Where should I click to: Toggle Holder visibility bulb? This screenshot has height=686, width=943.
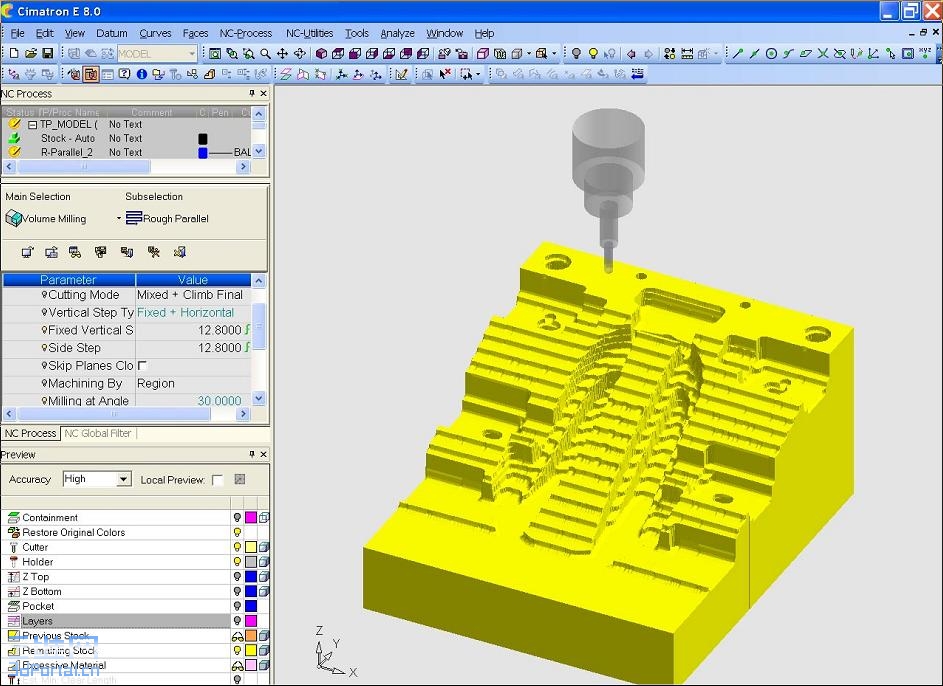(x=237, y=562)
